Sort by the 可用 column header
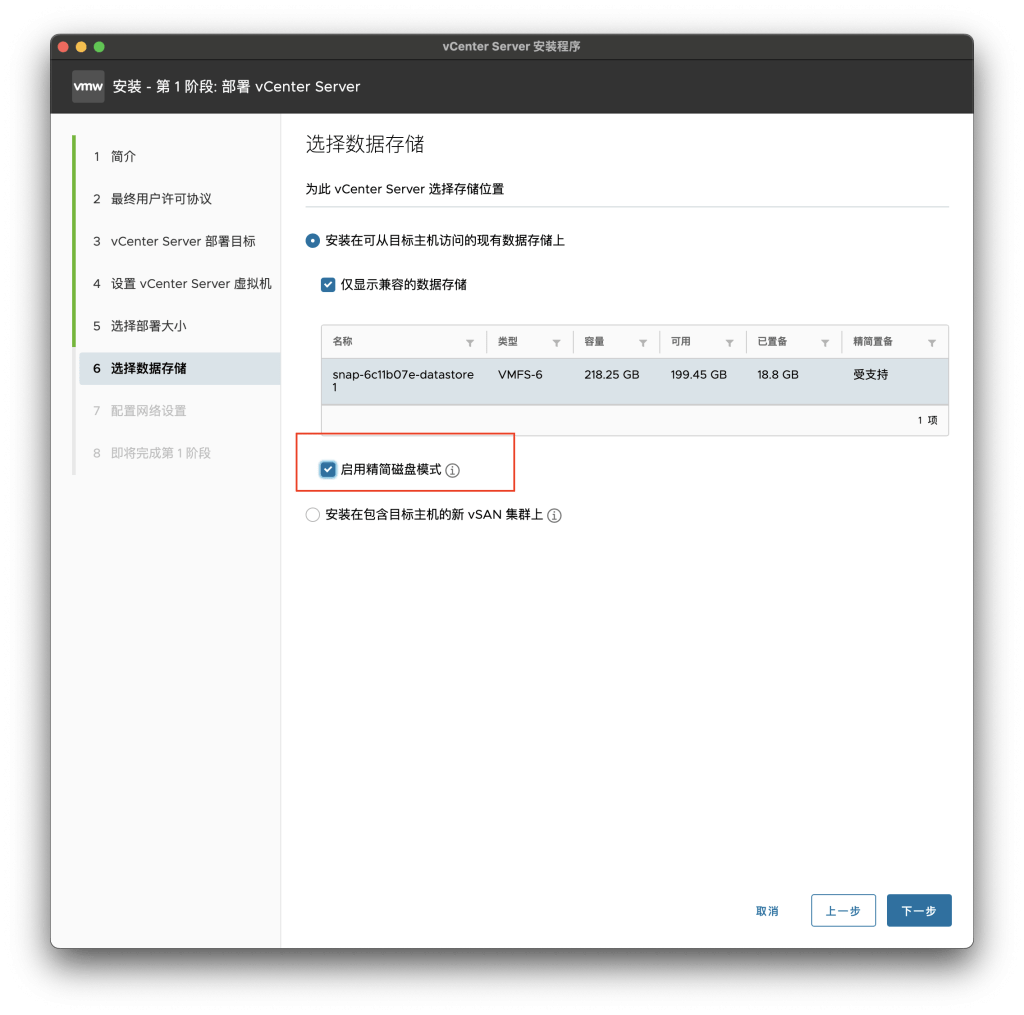Screen dimensions: 1024x1015 pos(680,342)
